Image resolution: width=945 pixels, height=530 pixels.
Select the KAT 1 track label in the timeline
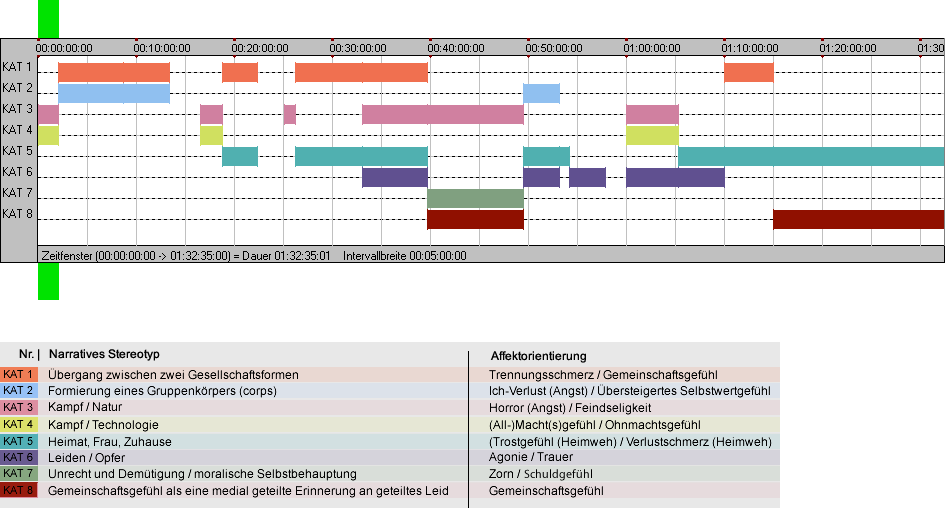[17, 67]
